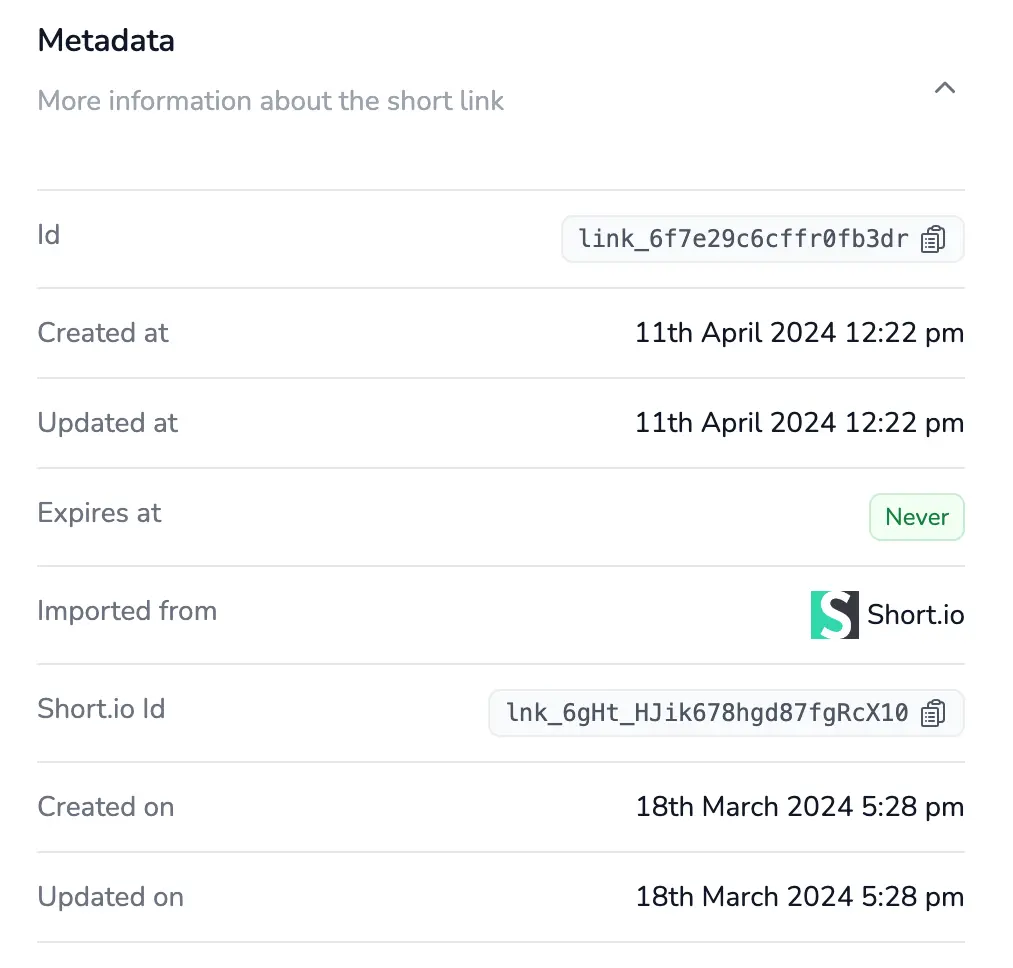Screen dimensions: 1013x968
Task: Click the Id value link_6f7e29c6cffr0fb3dr
Action: tap(743, 239)
